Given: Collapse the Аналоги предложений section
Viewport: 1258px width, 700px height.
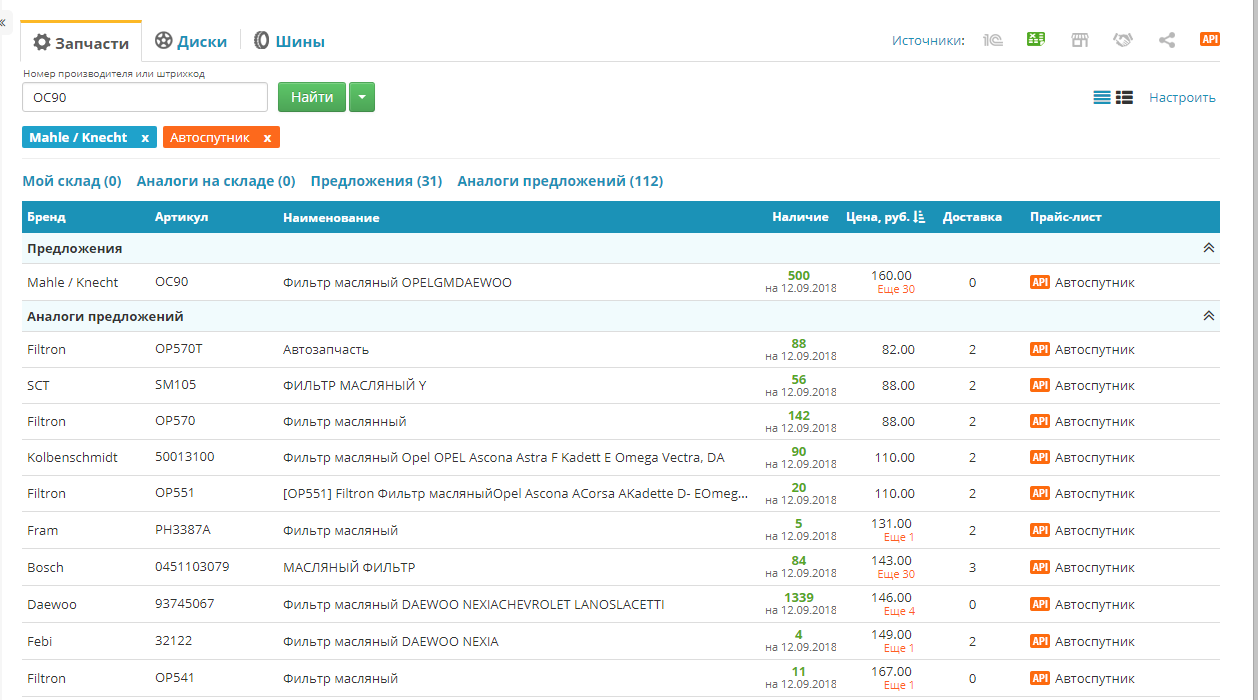Looking at the screenshot, I should [x=1208, y=316].
